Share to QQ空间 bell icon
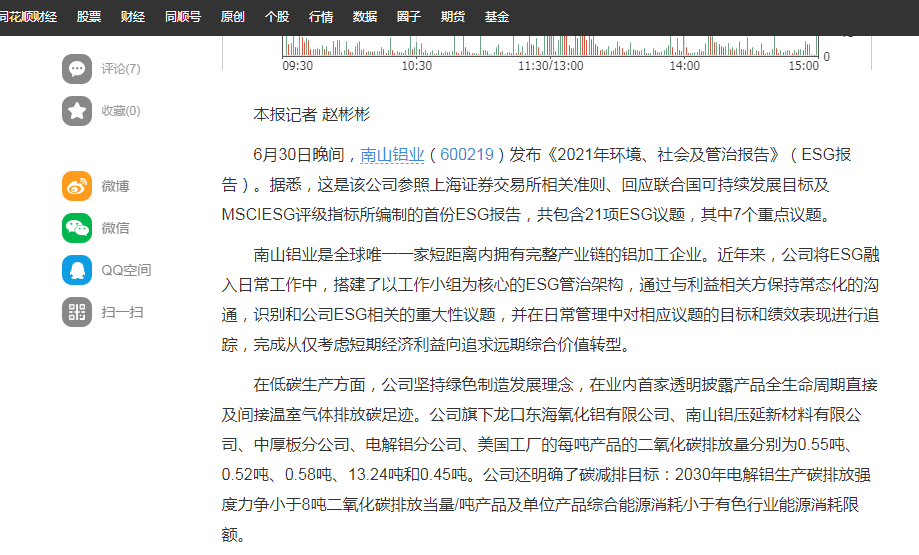This screenshot has height=555, width=919. 77,270
